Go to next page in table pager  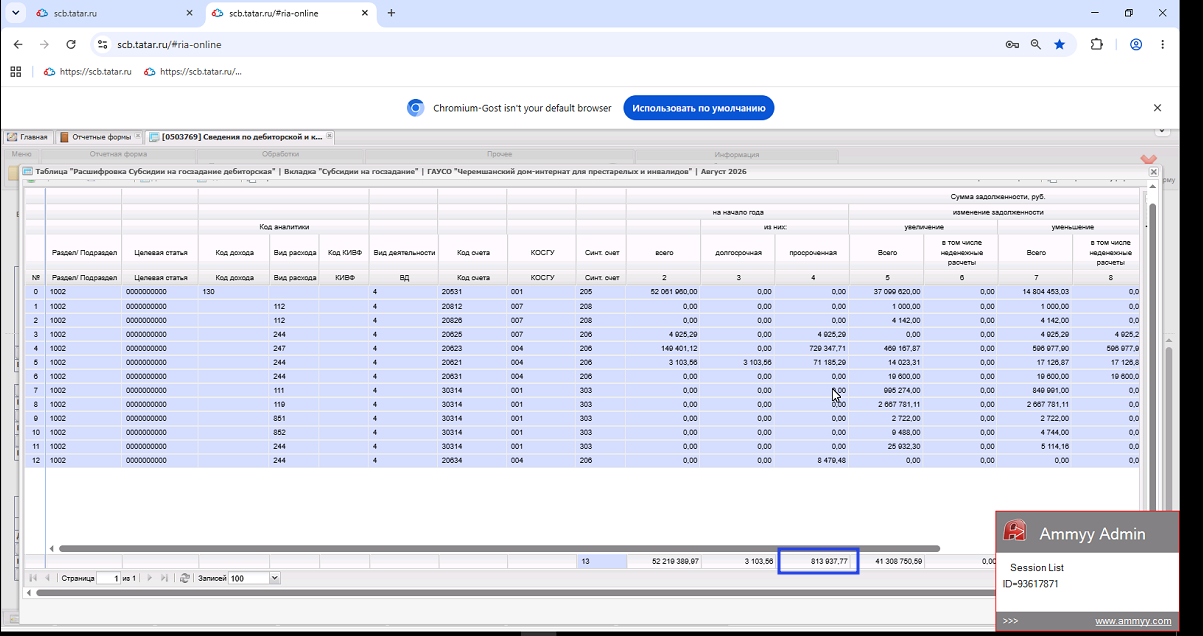[151, 578]
